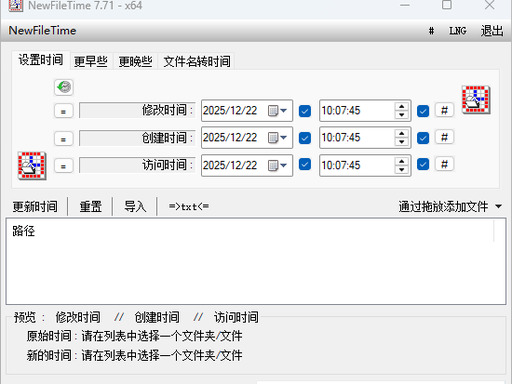The height and width of the screenshot is (384, 512).
Task: Uncheck the 访问时间 time checkbox
Action: pyautogui.click(x=423, y=164)
